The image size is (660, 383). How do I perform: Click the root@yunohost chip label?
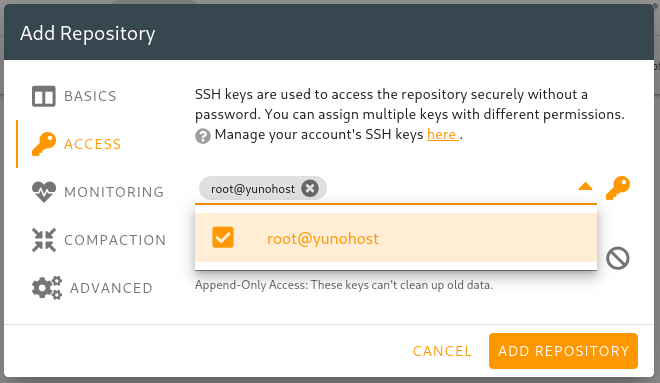tap(253, 189)
